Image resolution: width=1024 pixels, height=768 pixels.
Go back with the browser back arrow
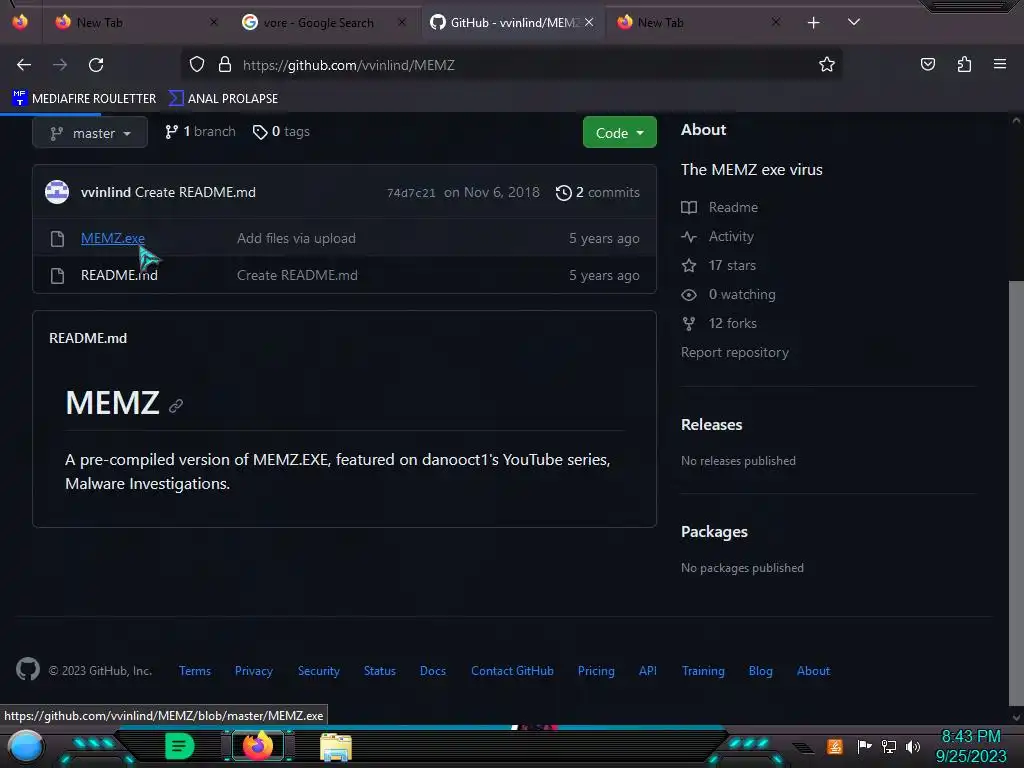click(24, 65)
